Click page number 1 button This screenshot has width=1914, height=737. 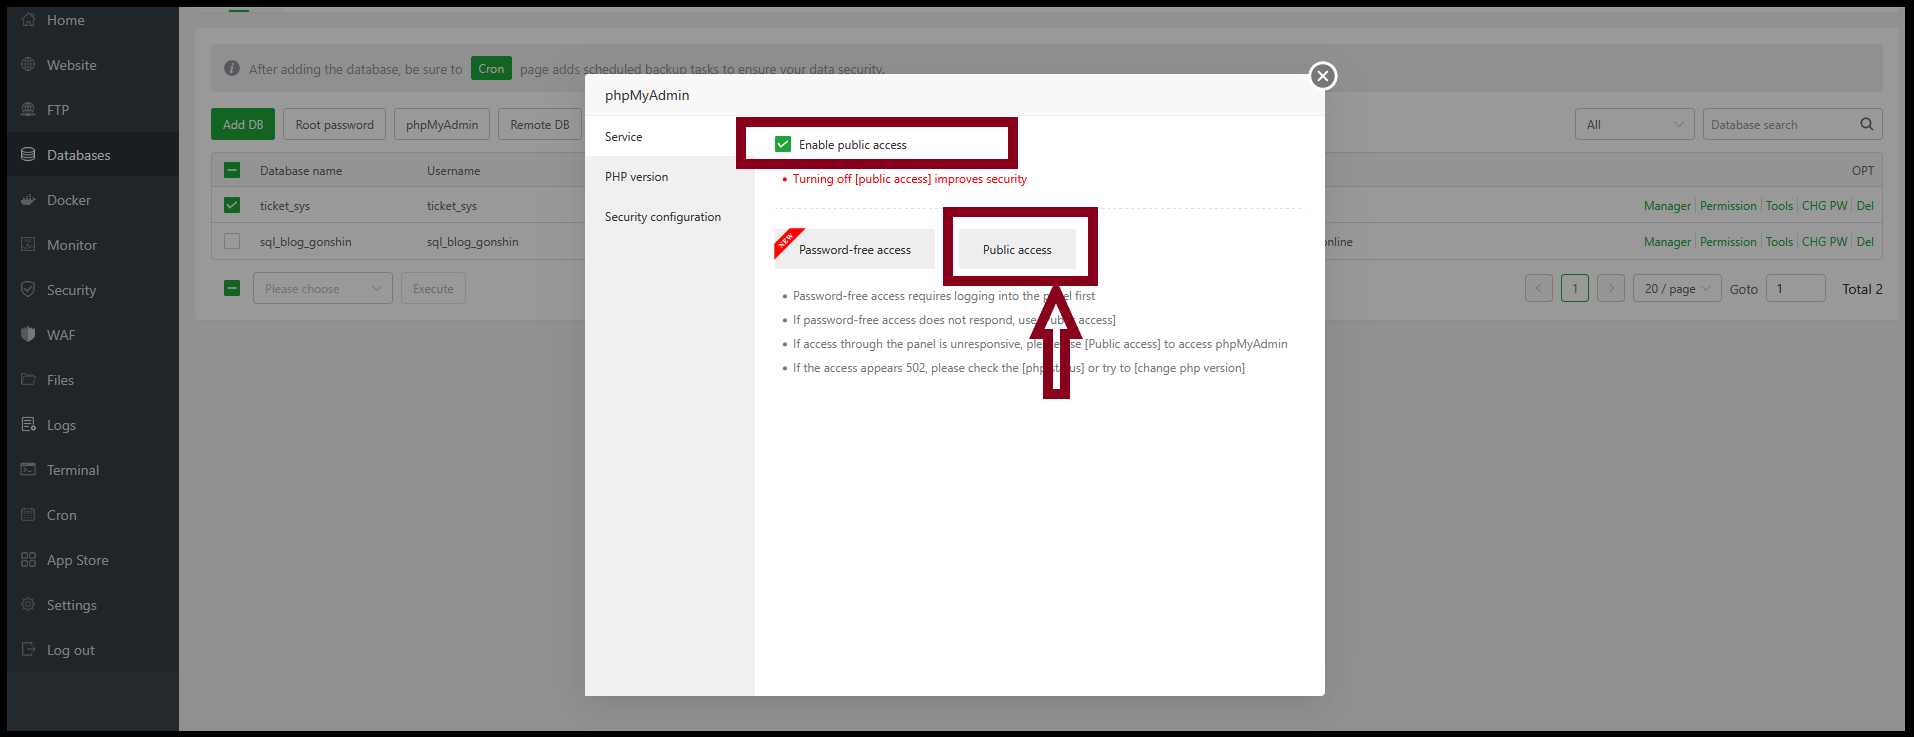tap(1575, 289)
